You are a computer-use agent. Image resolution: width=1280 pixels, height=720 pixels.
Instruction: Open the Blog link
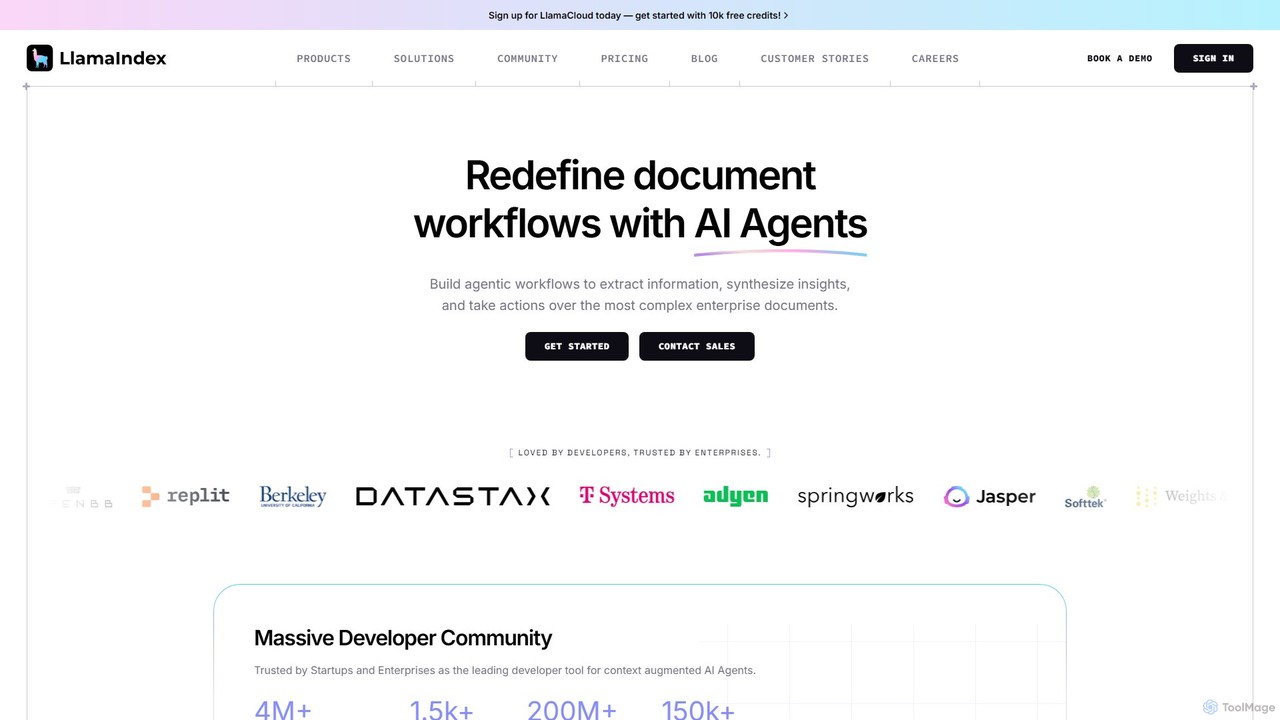pyautogui.click(x=704, y=59)
